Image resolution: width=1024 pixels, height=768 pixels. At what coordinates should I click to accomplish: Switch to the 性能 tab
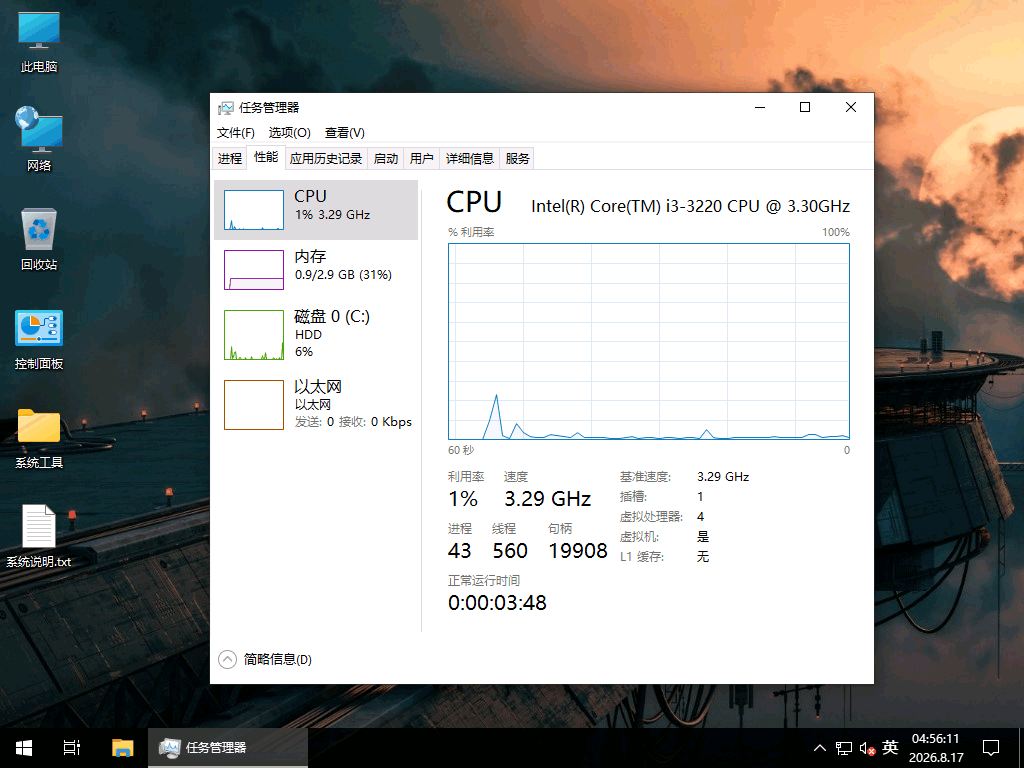[x=266, y=157]
